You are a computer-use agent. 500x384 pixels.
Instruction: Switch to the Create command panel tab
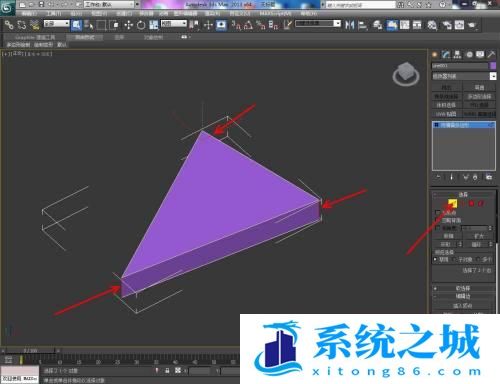tap(434, 54)
